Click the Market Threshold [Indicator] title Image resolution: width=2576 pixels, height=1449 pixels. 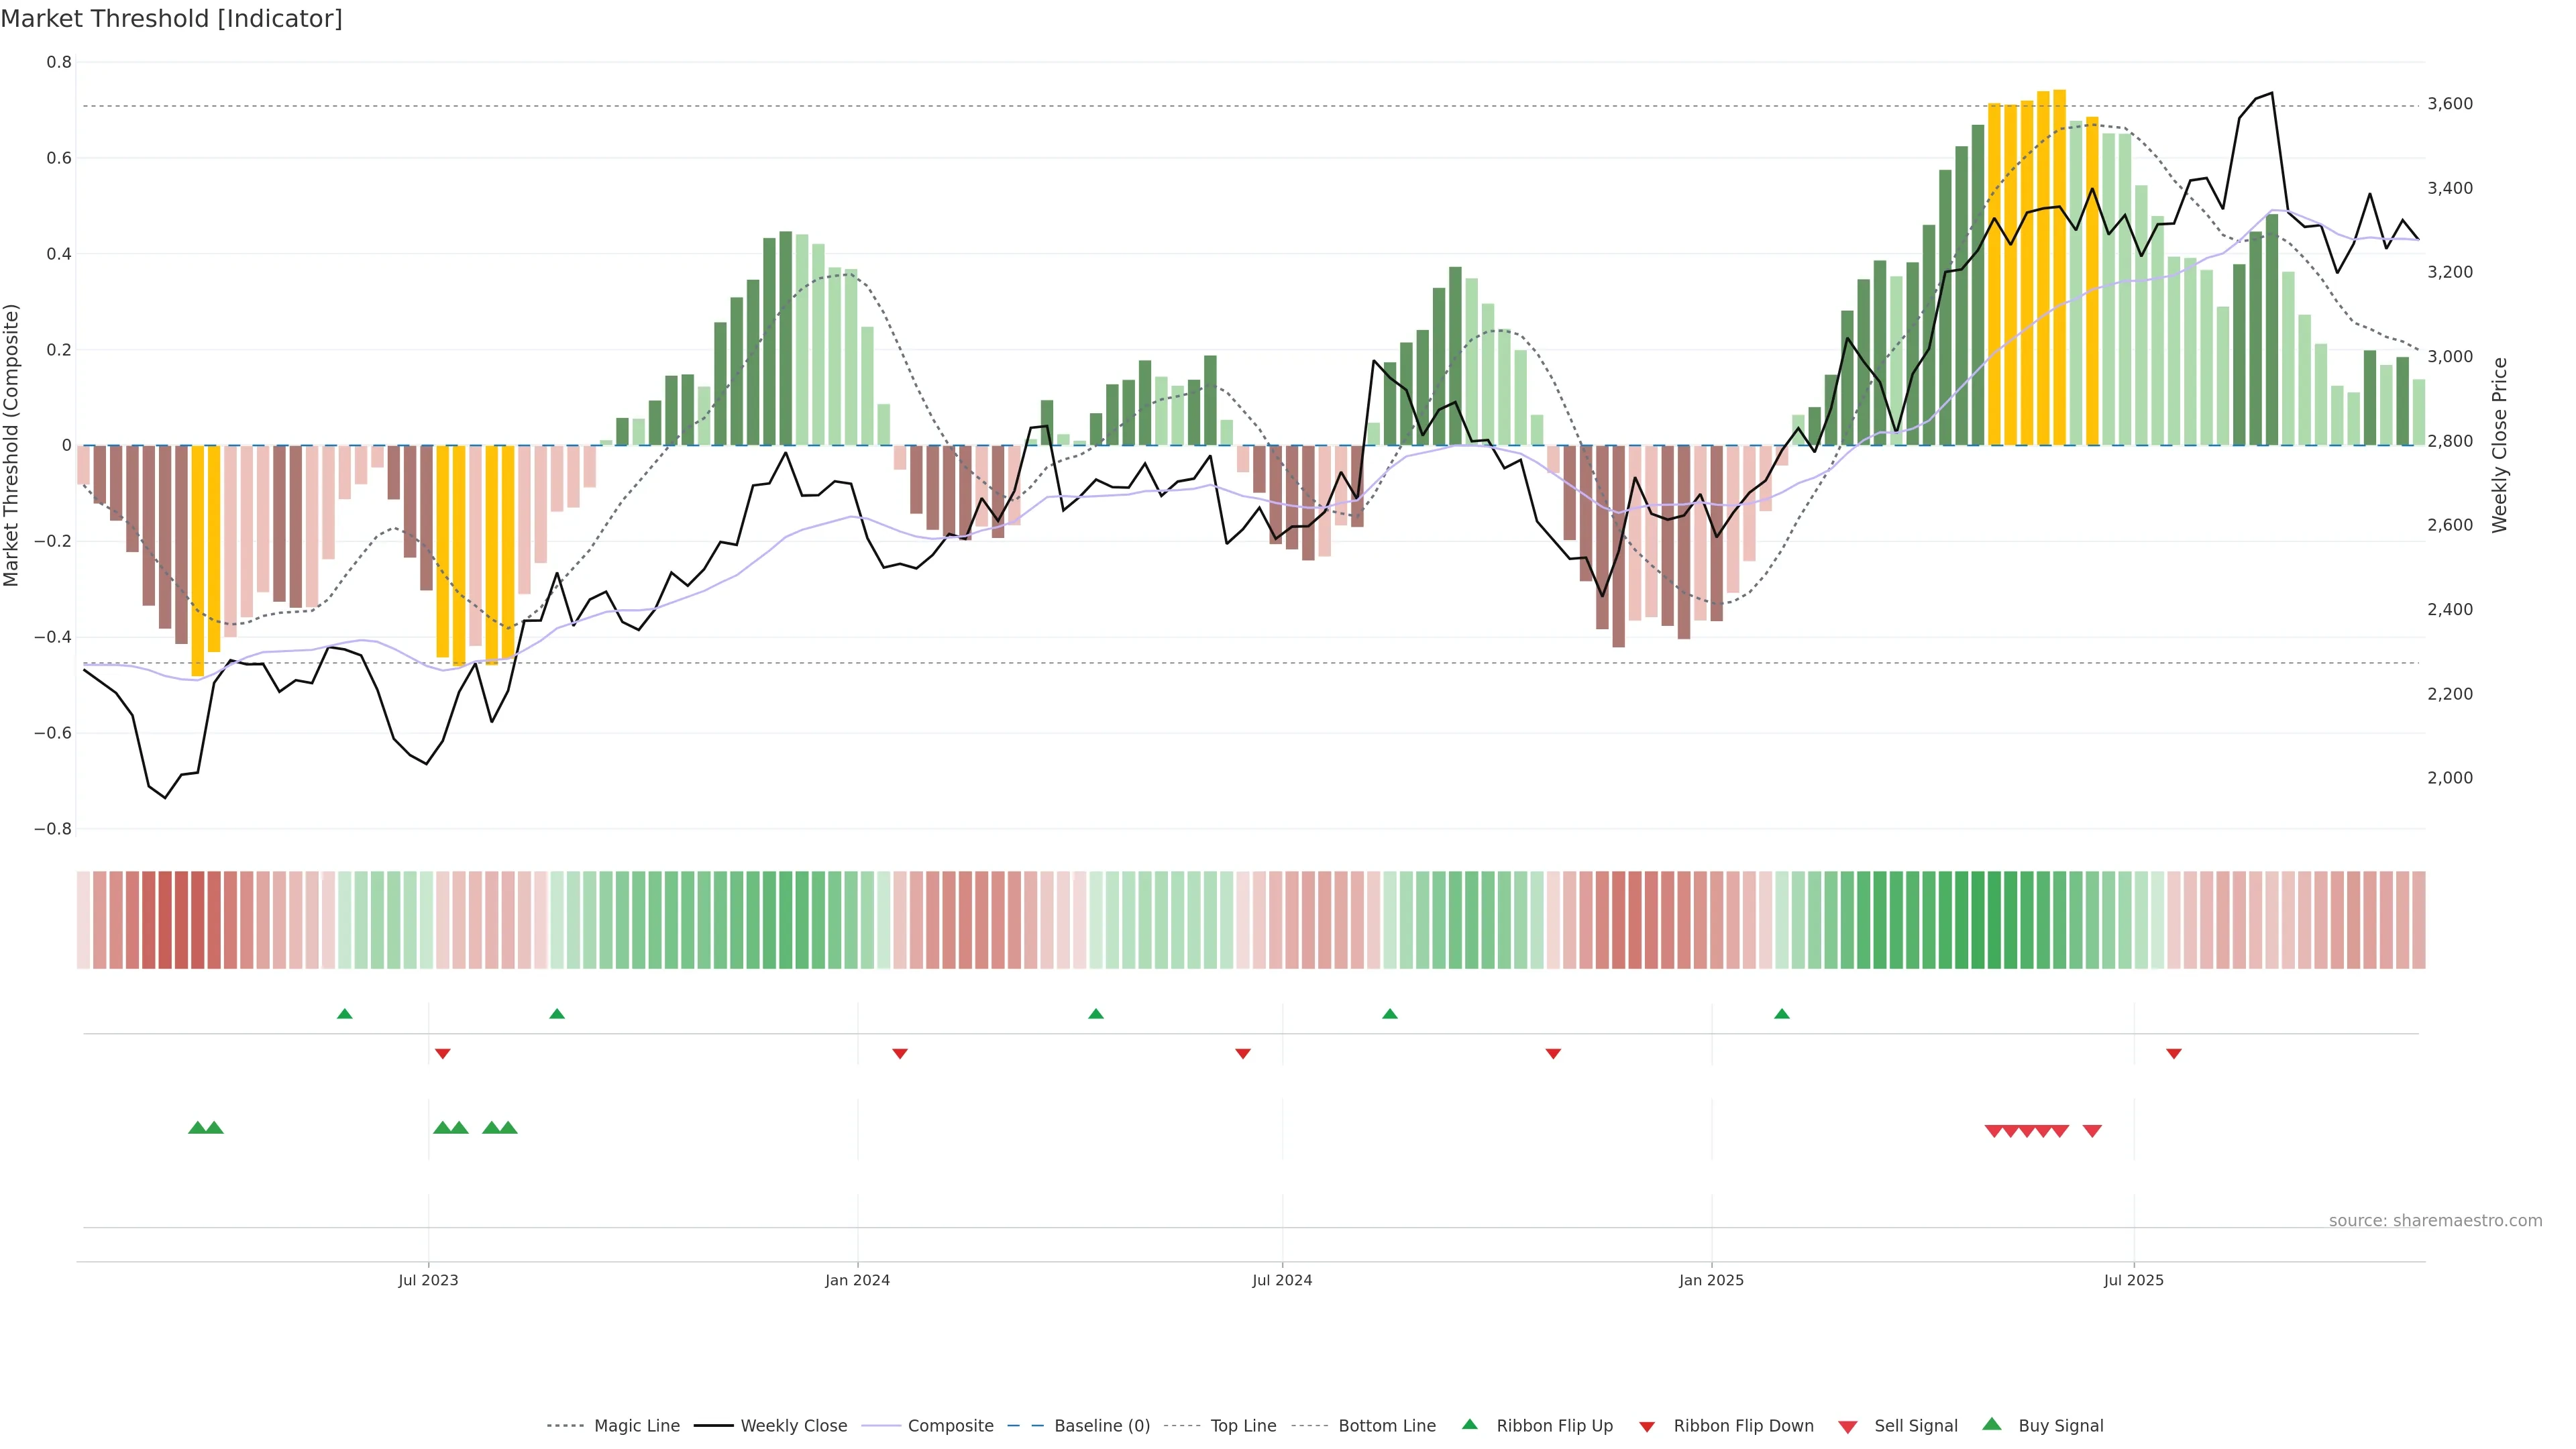pos(171,19)
